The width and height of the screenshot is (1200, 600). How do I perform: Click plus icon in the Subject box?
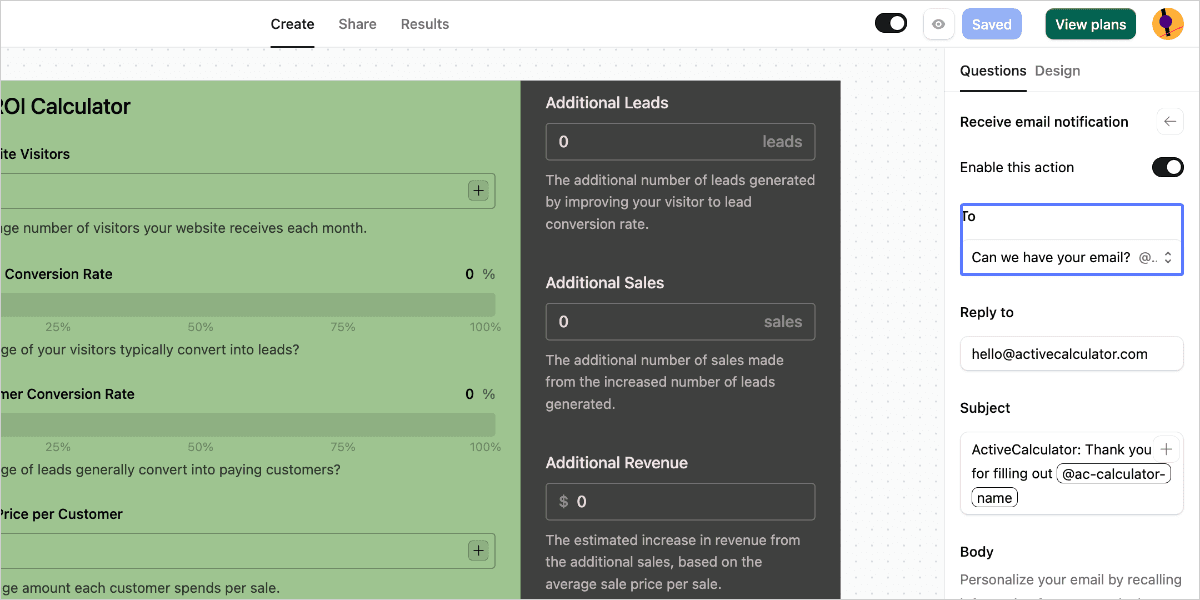(x=1166, y=449)
